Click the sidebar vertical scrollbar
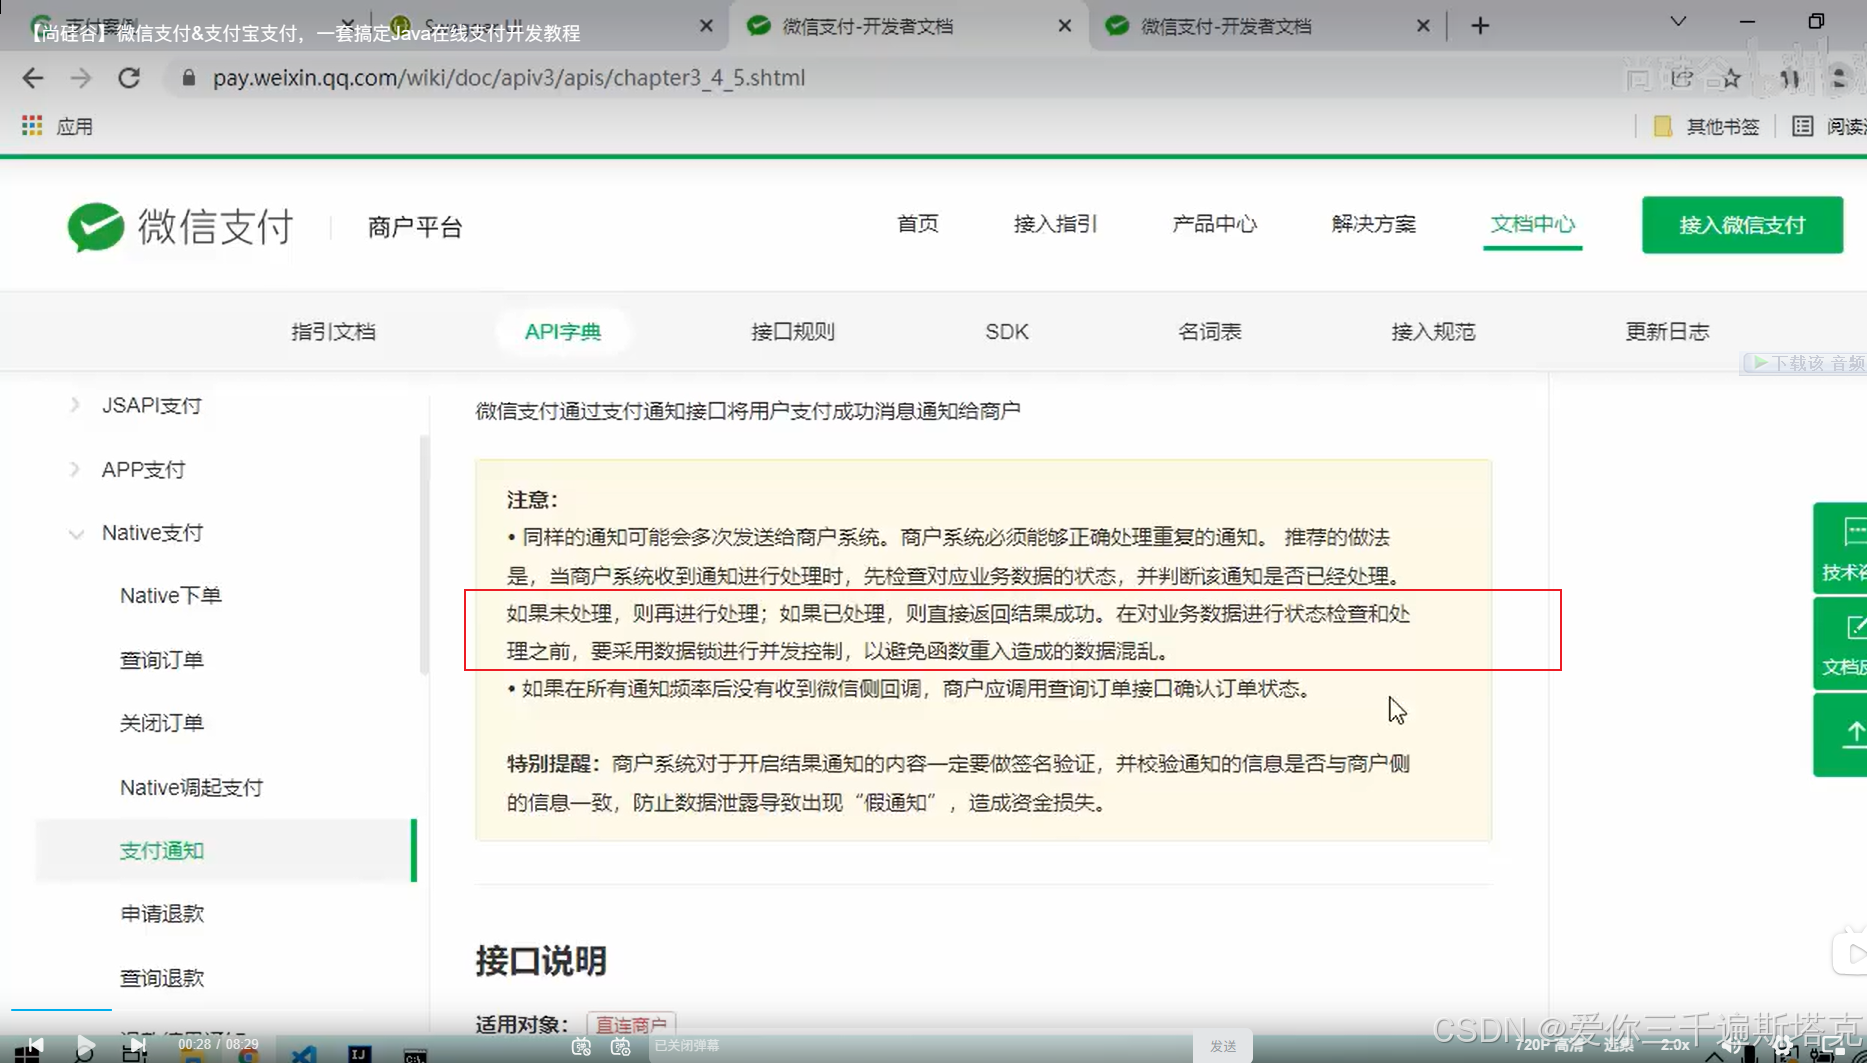Screen dimensions: 1867x1063 pos(424,555)
